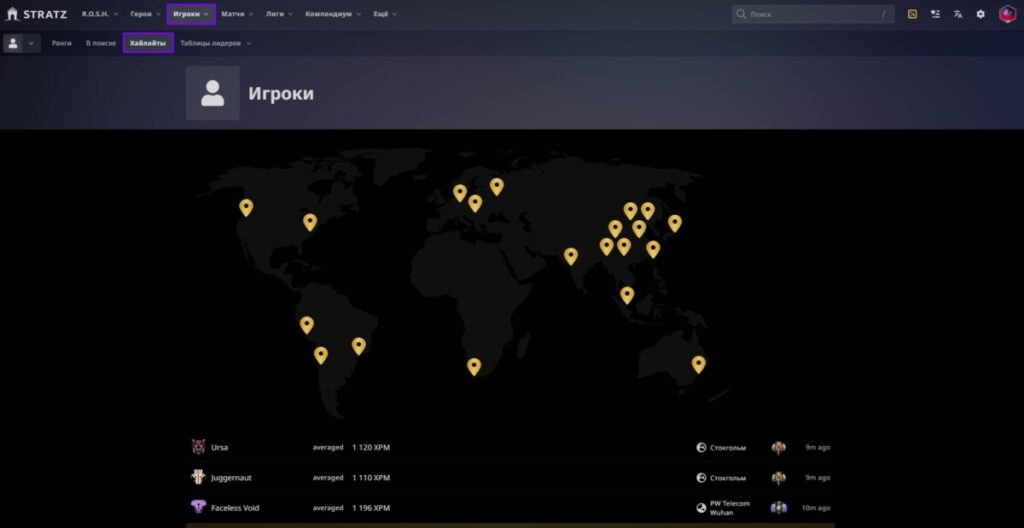Open the Таблицы лидеров dropdown
Image resolution: width=1024 pixels, height=528 pixels.
215,43
